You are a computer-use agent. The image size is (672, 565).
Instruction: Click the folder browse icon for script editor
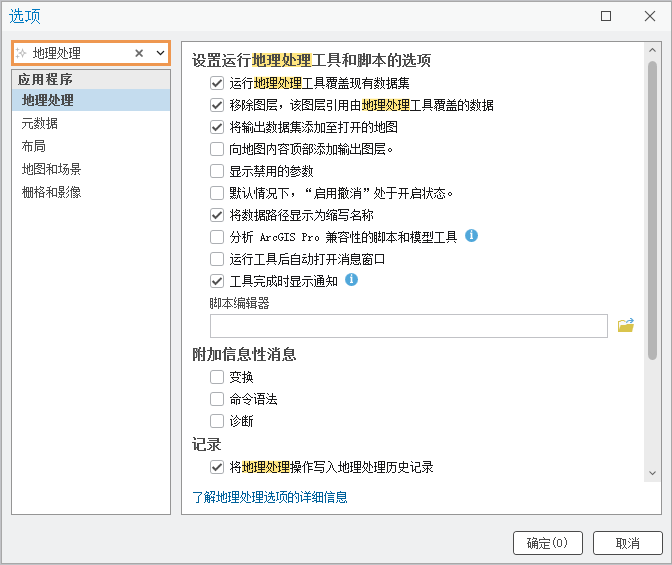tap(626, 325)
